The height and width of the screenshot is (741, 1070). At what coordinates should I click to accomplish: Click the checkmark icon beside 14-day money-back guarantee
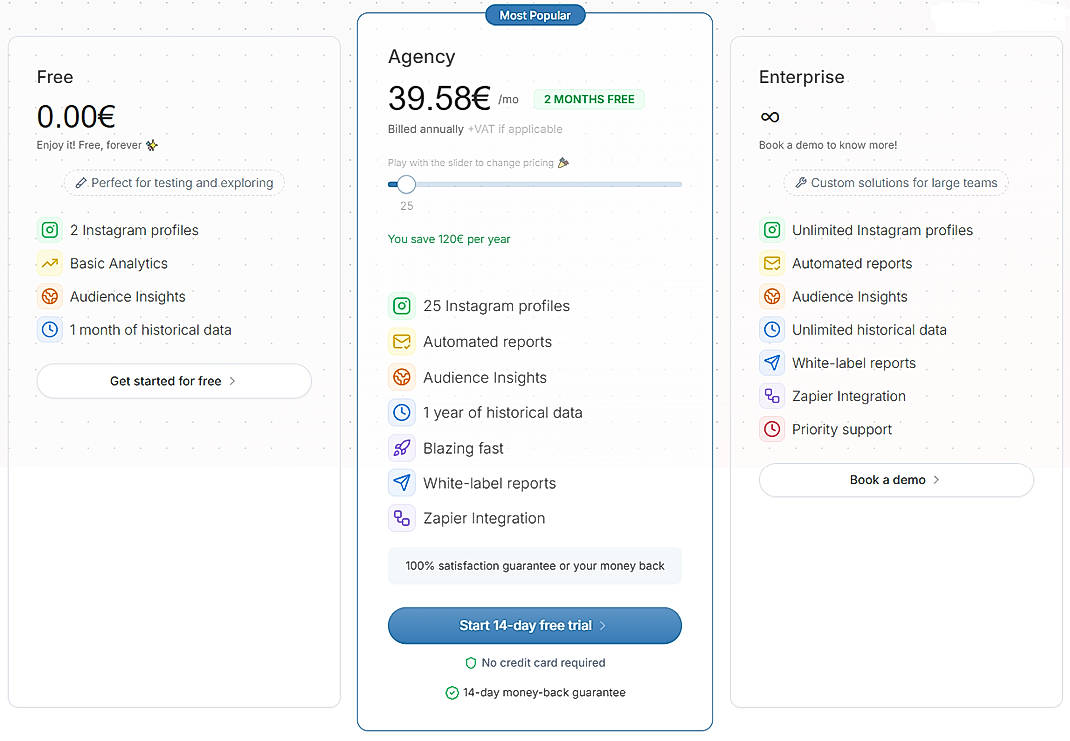[x=452, y=693]
